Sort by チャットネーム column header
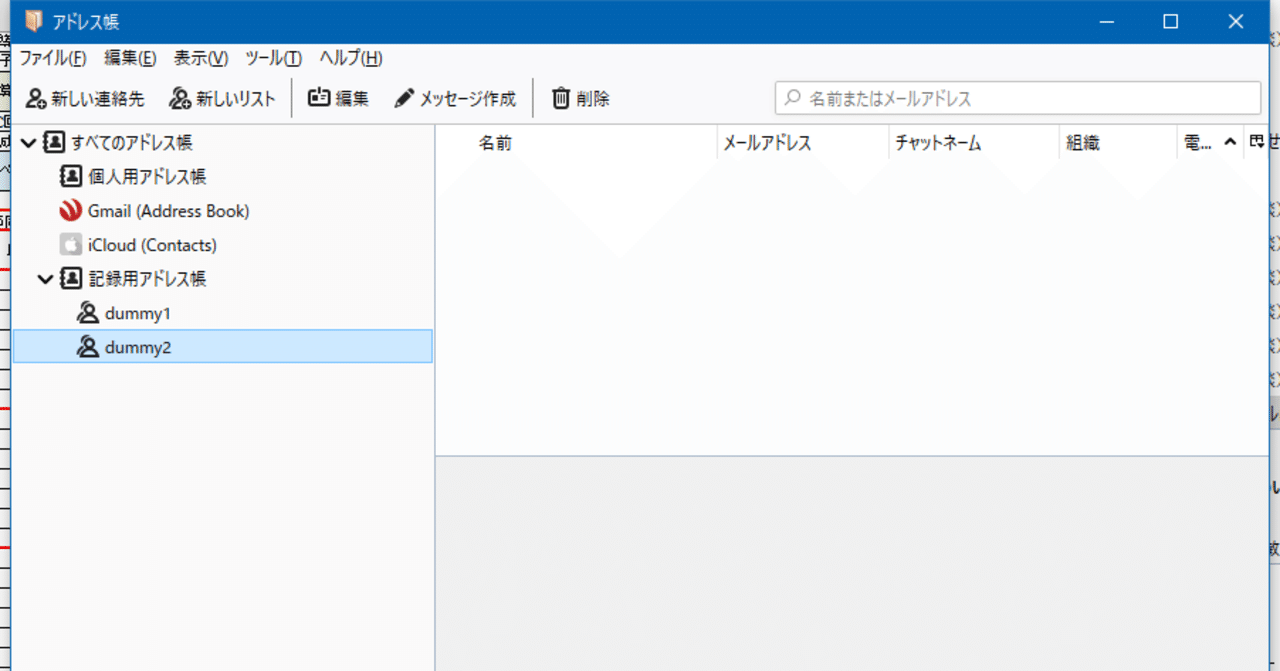 coord(974,143)
